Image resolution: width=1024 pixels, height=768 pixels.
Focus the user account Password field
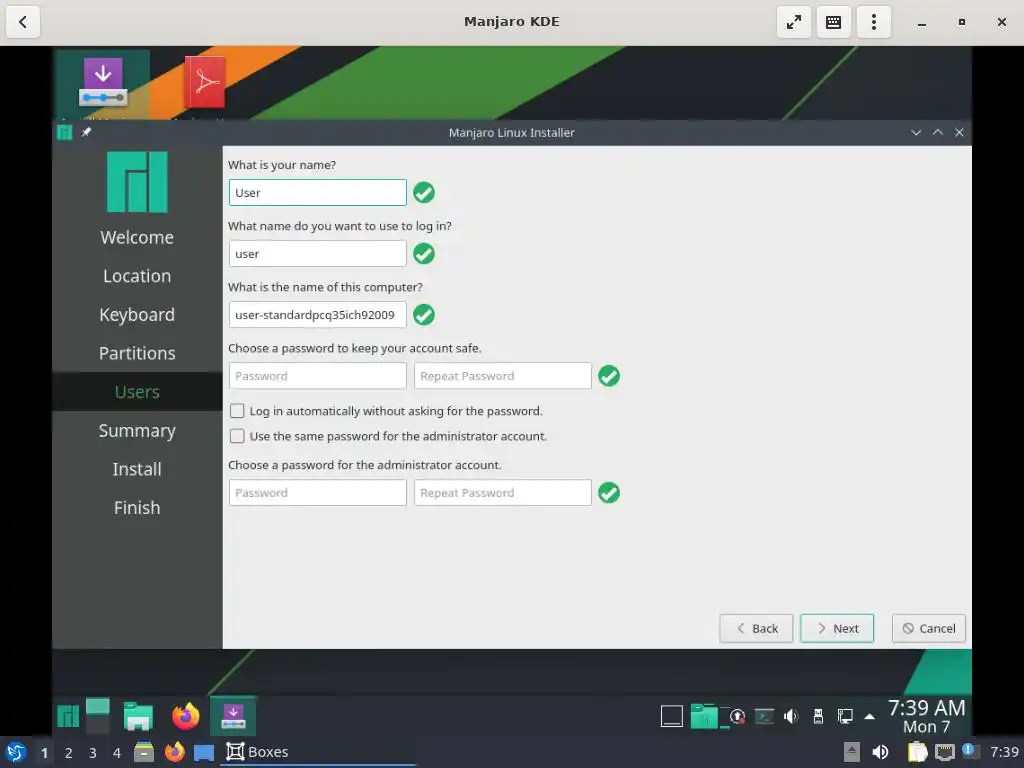tap(317, 376)
